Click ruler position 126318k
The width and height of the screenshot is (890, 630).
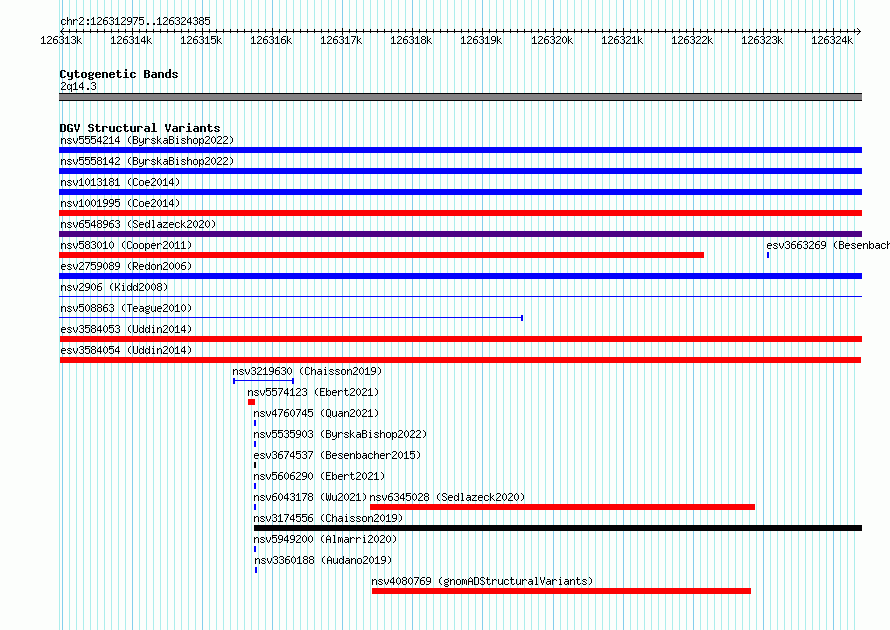pos(411,40)
